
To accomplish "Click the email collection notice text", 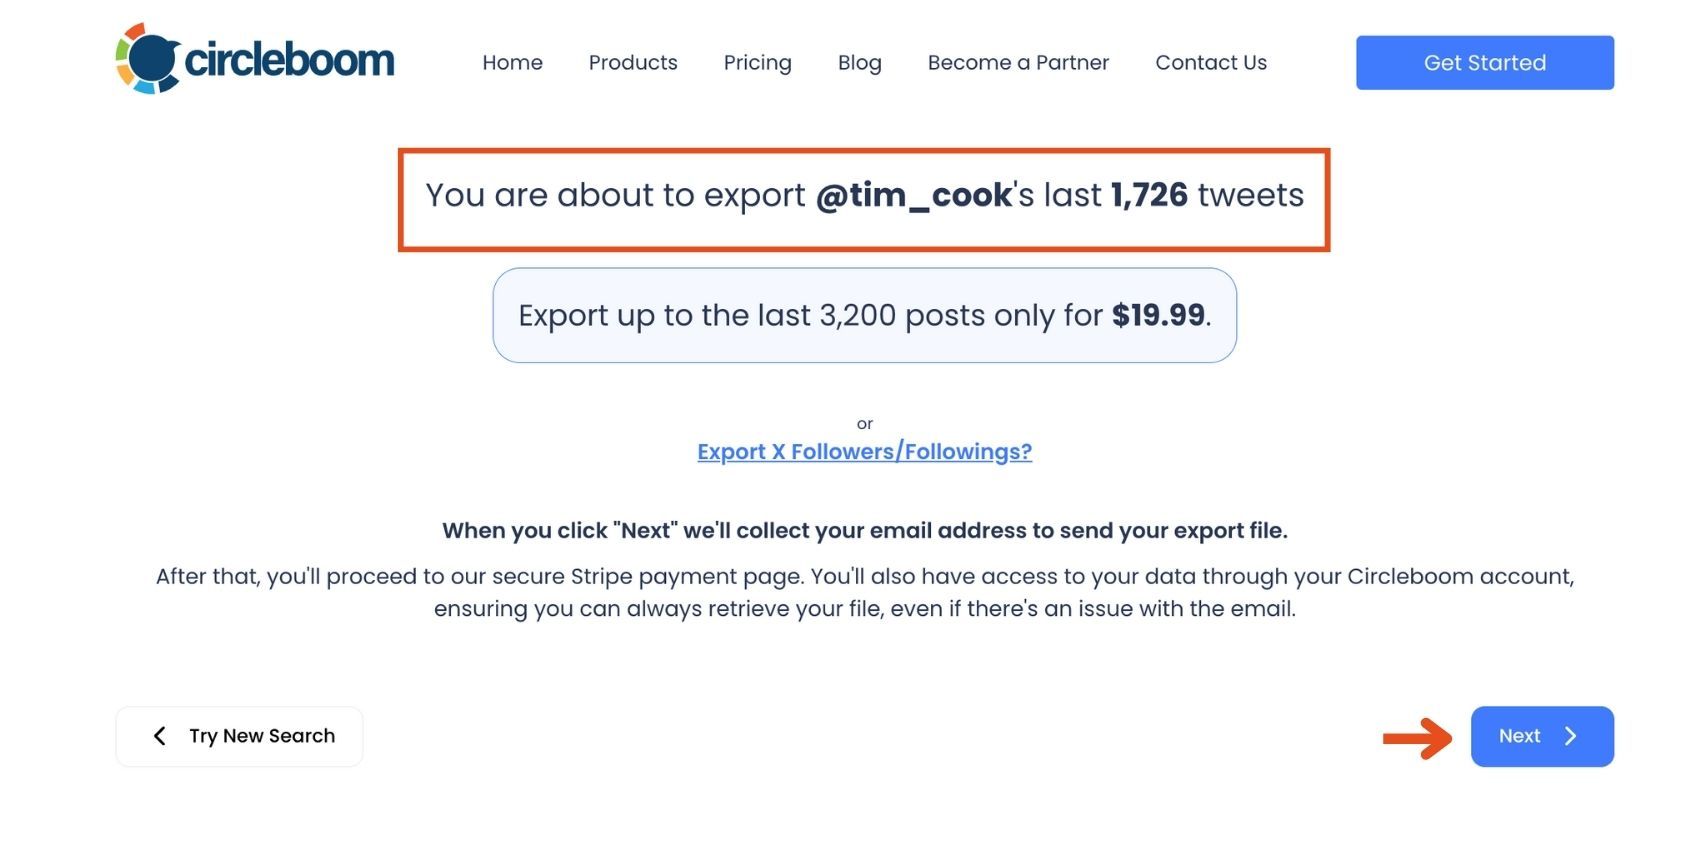I will pos(865,530).
